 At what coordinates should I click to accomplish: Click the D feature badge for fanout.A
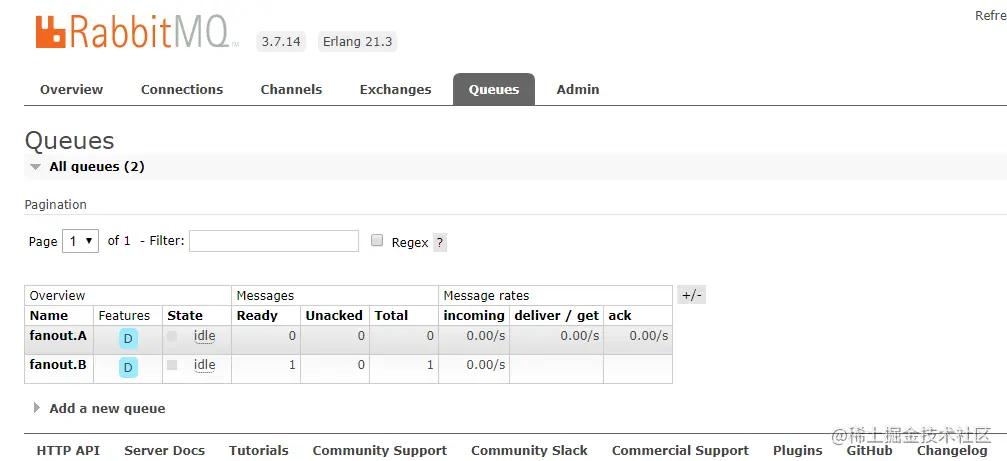click(x=128, y=338)
